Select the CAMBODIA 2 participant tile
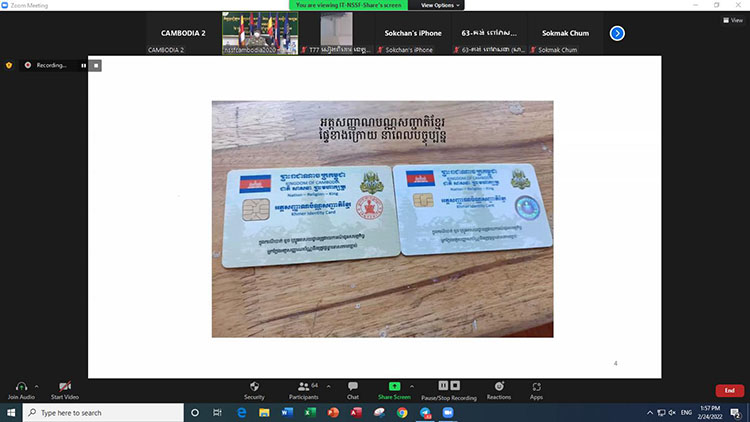 coord(183,33)
